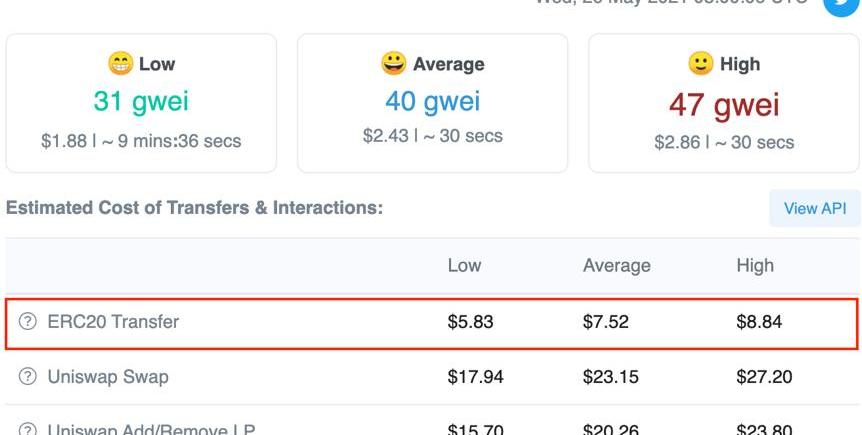The image size is (862, 435).
Task: Click the smiley emoji on Average card
Action: click(x=394, y=64)
